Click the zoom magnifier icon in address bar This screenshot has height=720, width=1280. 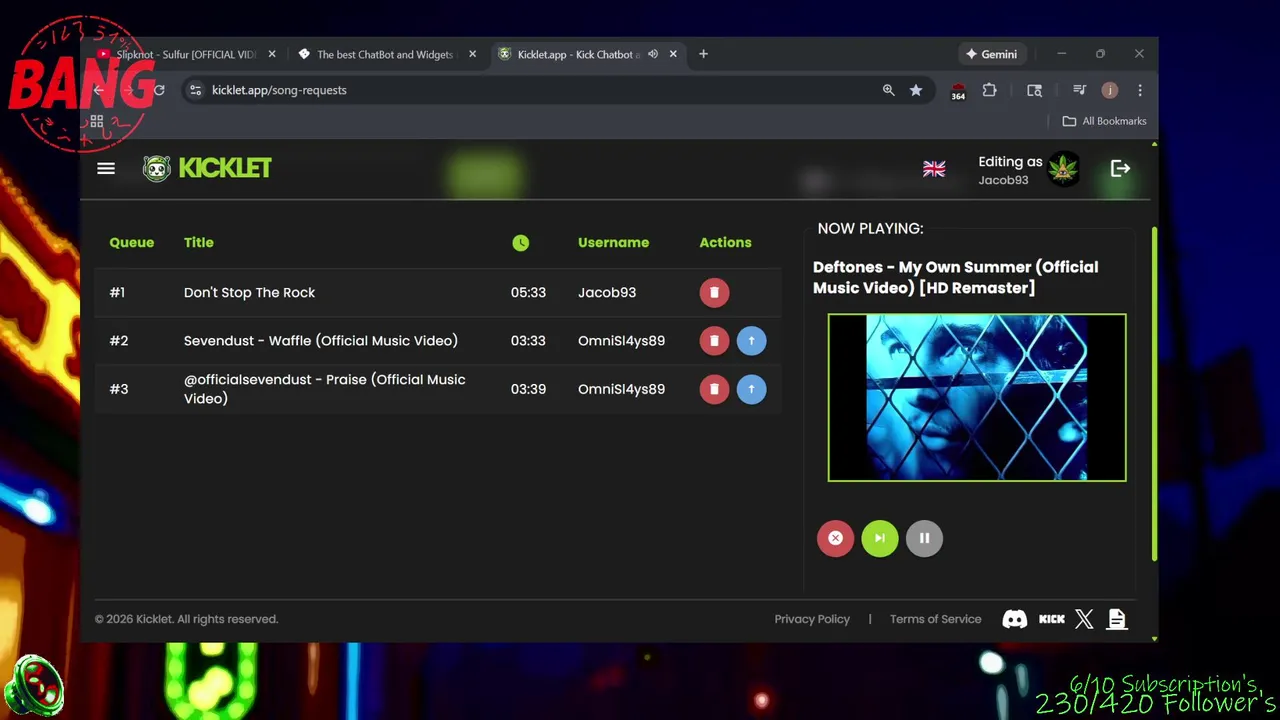(888, 90)
